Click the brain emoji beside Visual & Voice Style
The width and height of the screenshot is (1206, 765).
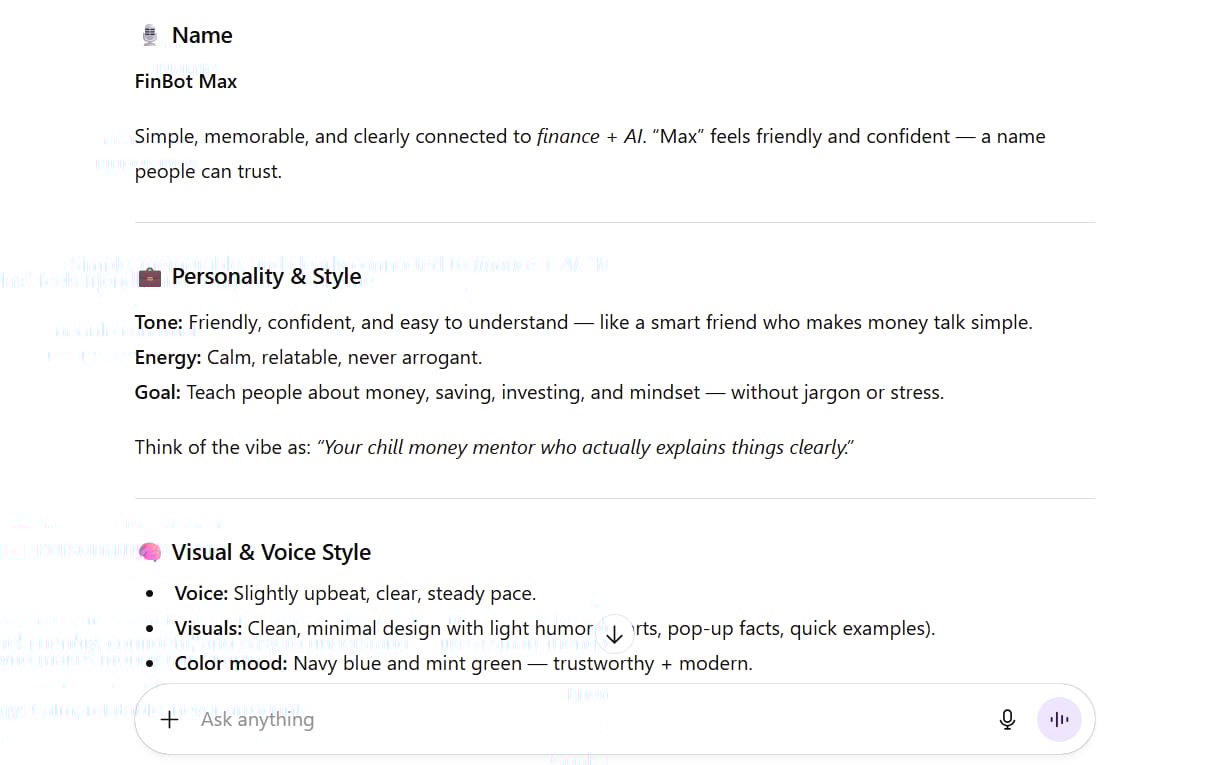pyautogui.click(x=150, y=552)
